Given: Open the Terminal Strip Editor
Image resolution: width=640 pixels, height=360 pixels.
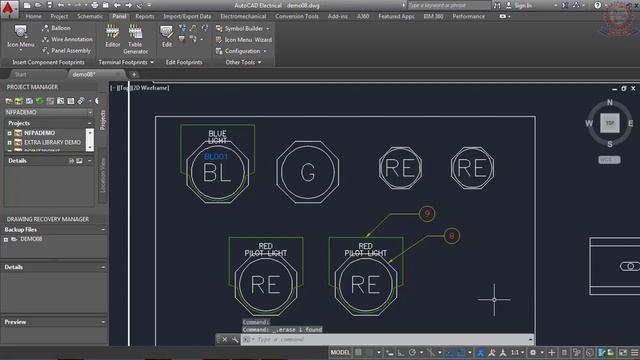Looking at the screenshot, I should click(113, 36).
